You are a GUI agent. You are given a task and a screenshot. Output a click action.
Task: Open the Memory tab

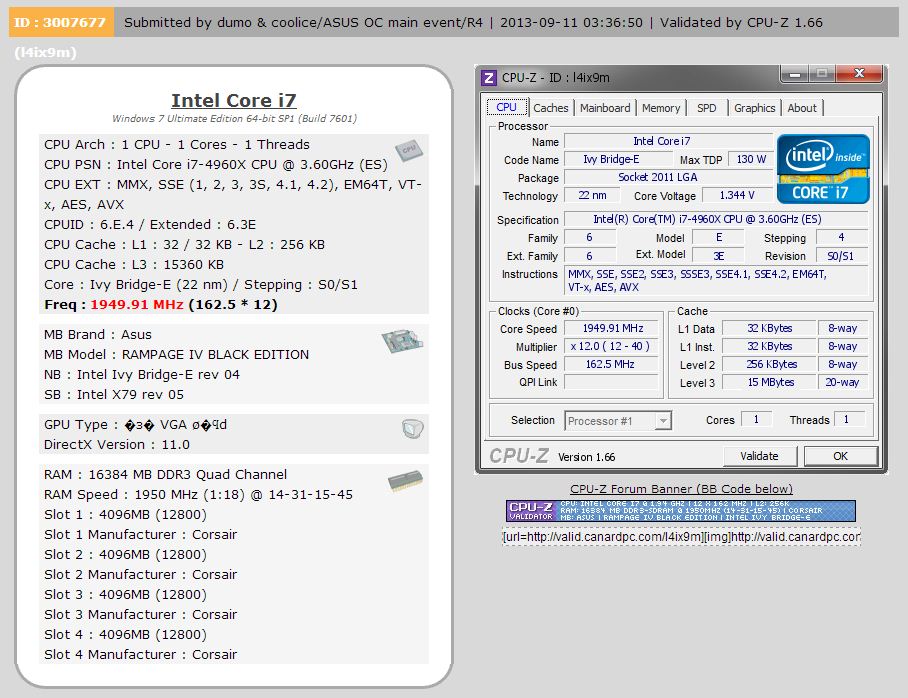pyautogui.click(x=661, y=108)
